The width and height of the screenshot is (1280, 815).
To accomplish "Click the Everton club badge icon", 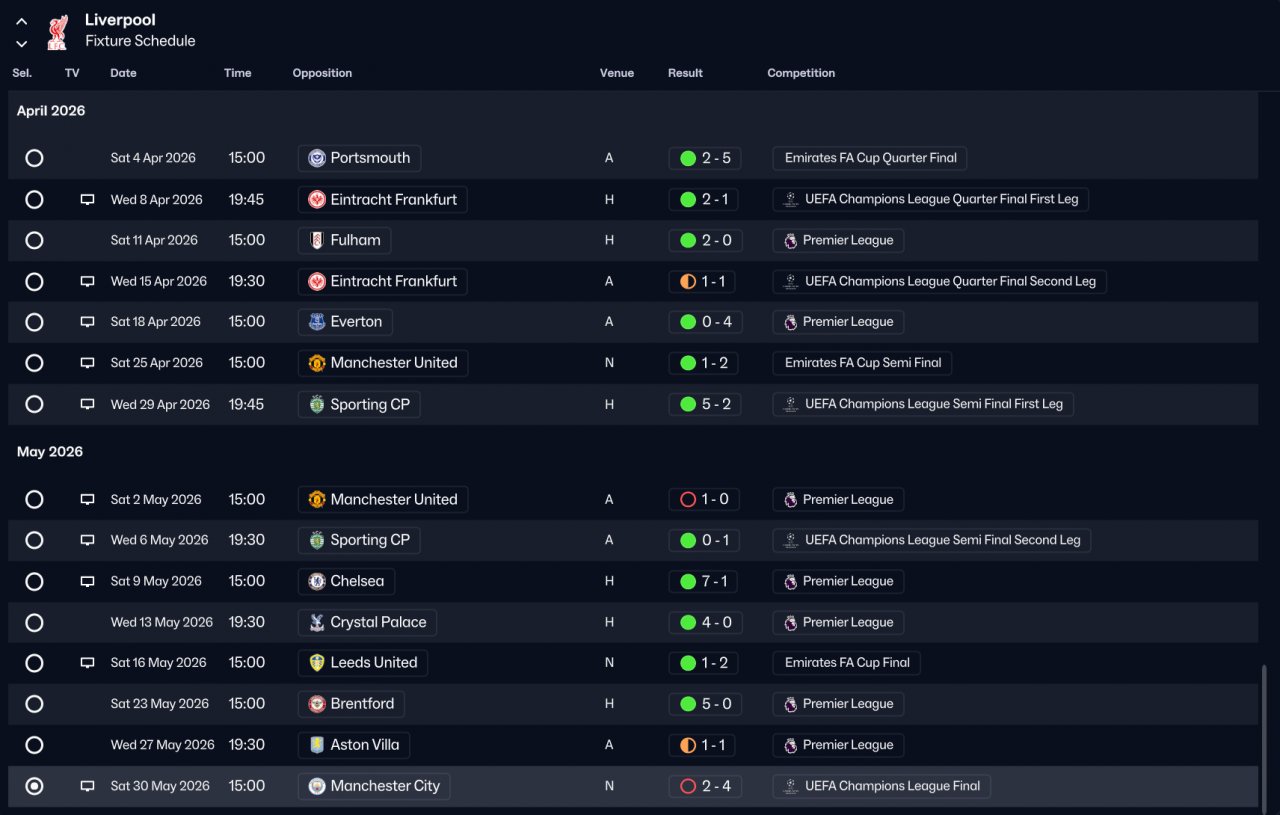I will click(317, 322).
